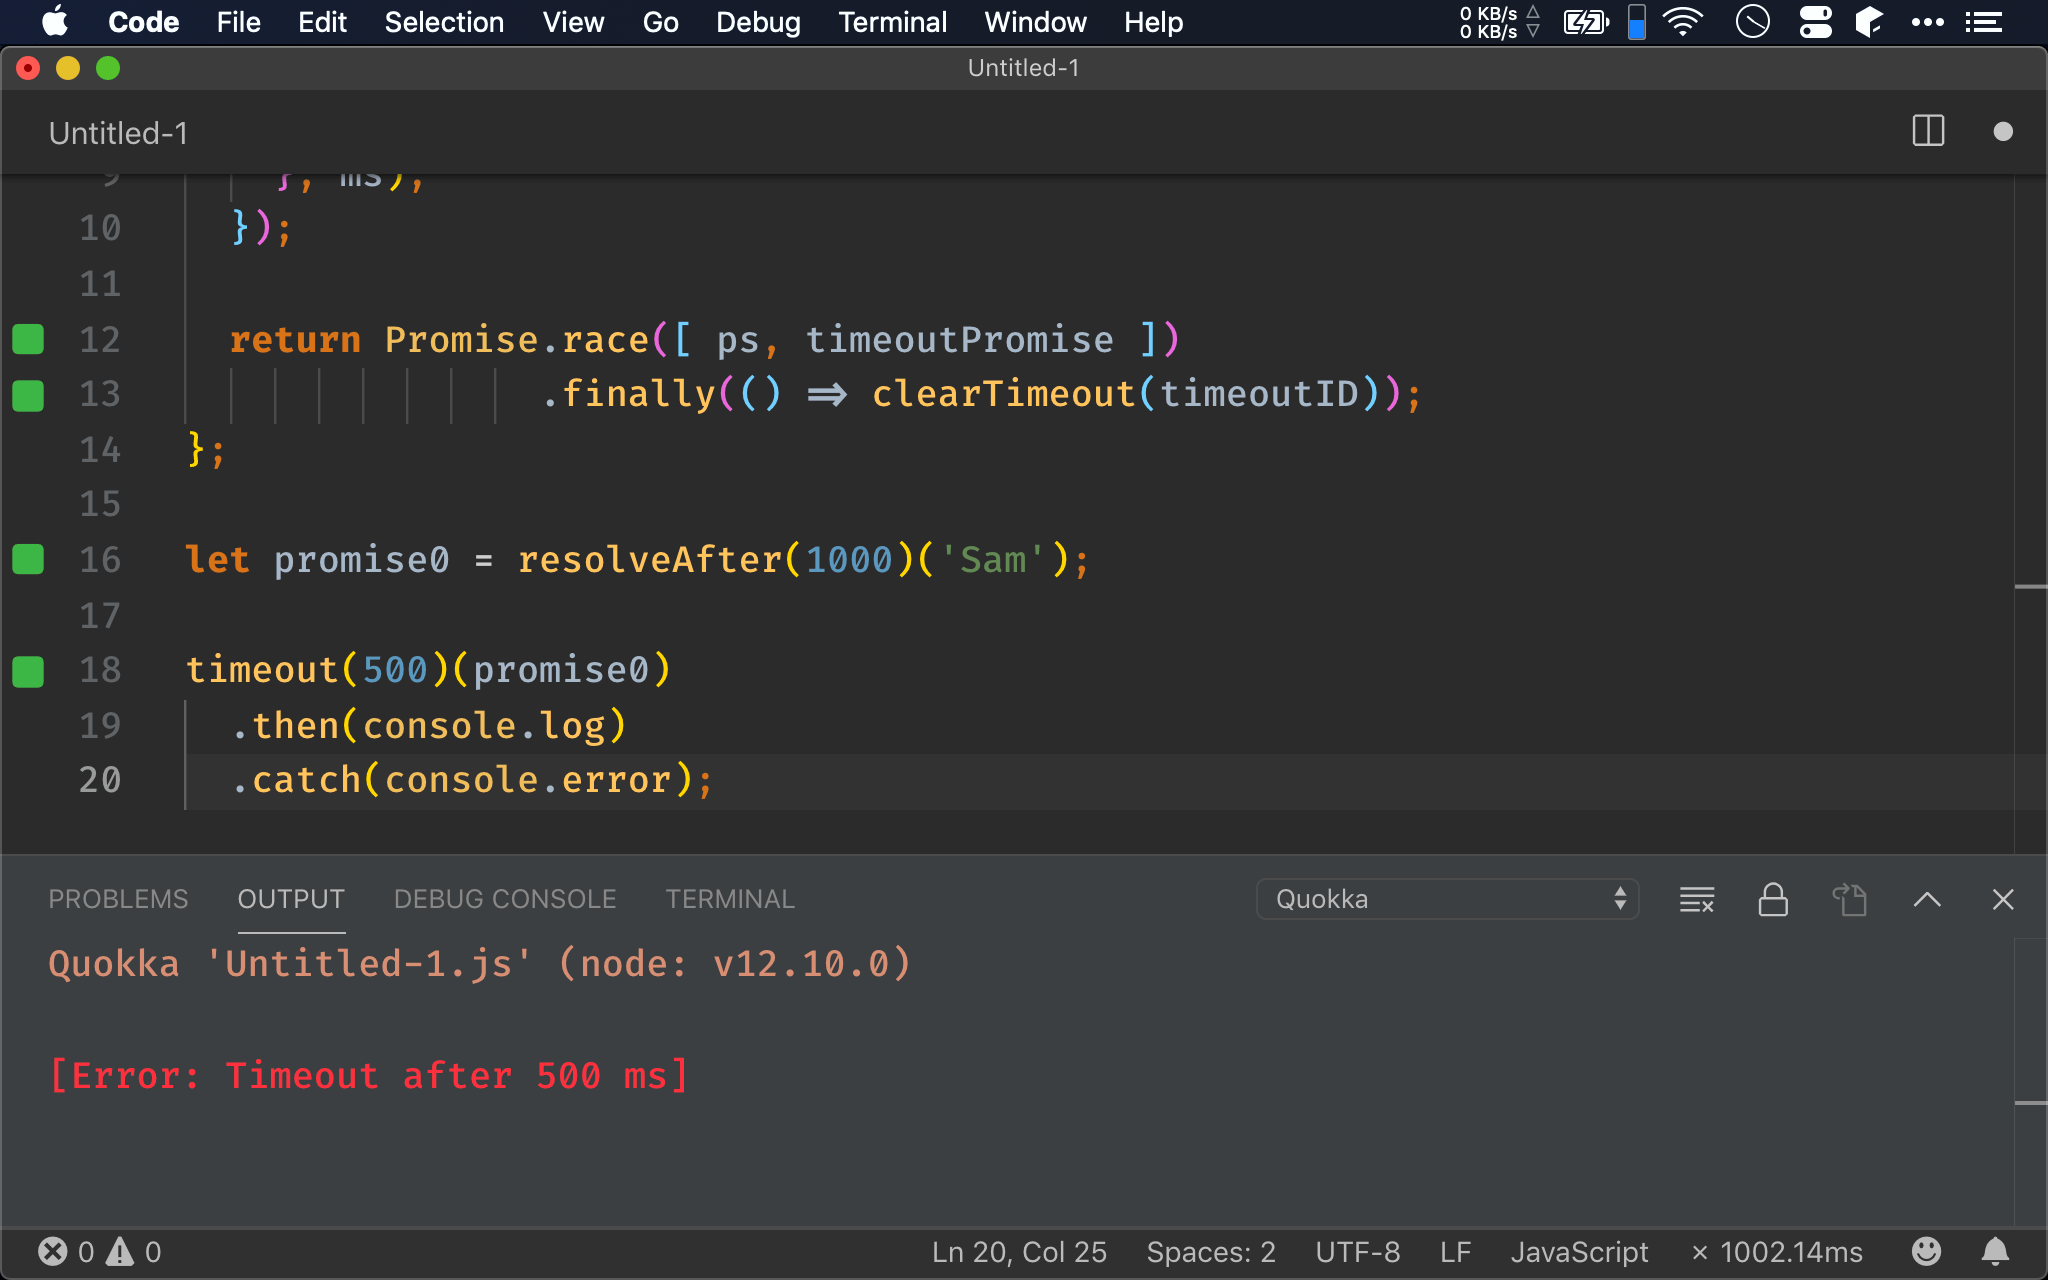This screenshot has width=2048, height=1280.
Task: Open the File menu
Action: (x=238, y=22)
